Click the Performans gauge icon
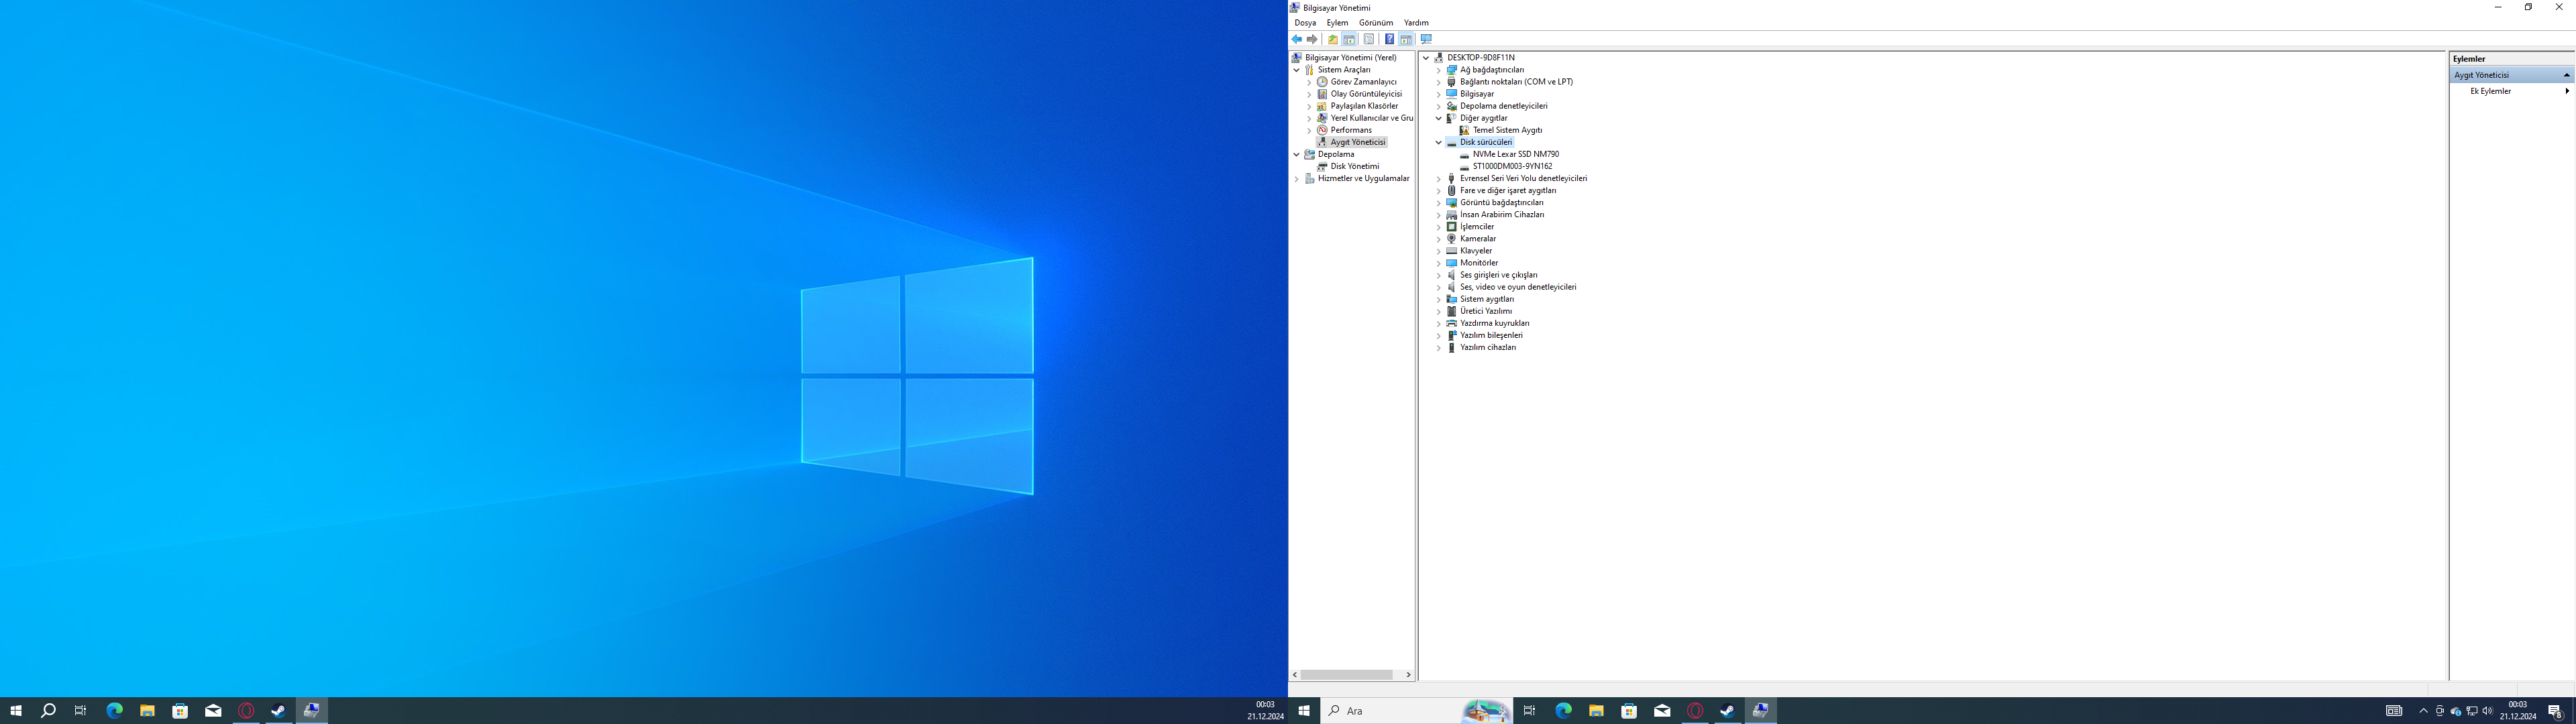The height and width of the screenshot is (724, 2576). pos(1322,130)
